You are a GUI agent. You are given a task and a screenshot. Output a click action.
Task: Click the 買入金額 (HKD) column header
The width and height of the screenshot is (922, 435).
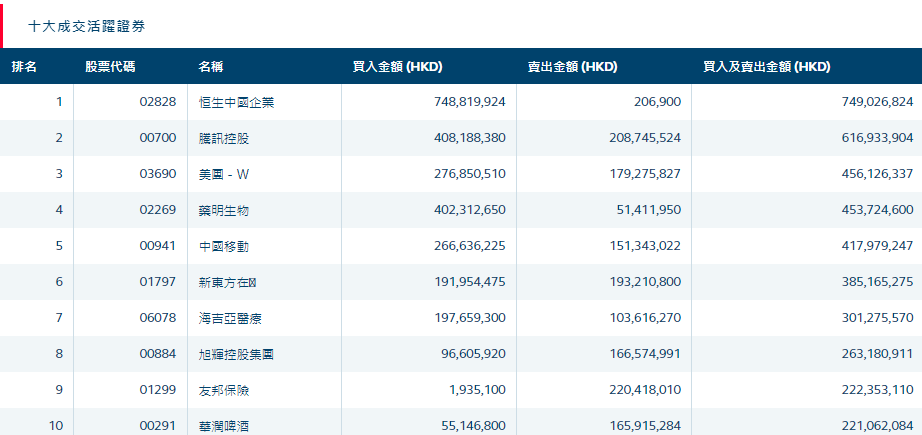[397, 67]
